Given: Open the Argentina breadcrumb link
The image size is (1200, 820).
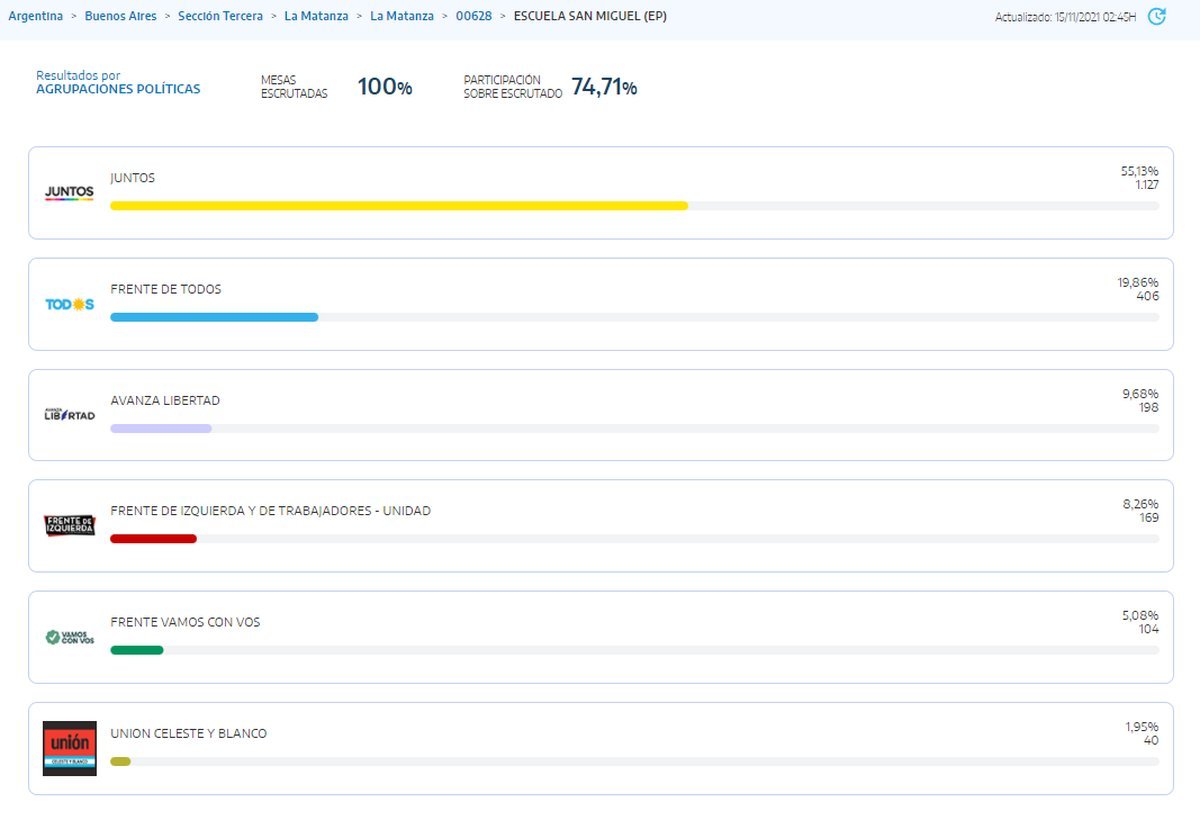Looking at the screenshot, I should [35, 16].
